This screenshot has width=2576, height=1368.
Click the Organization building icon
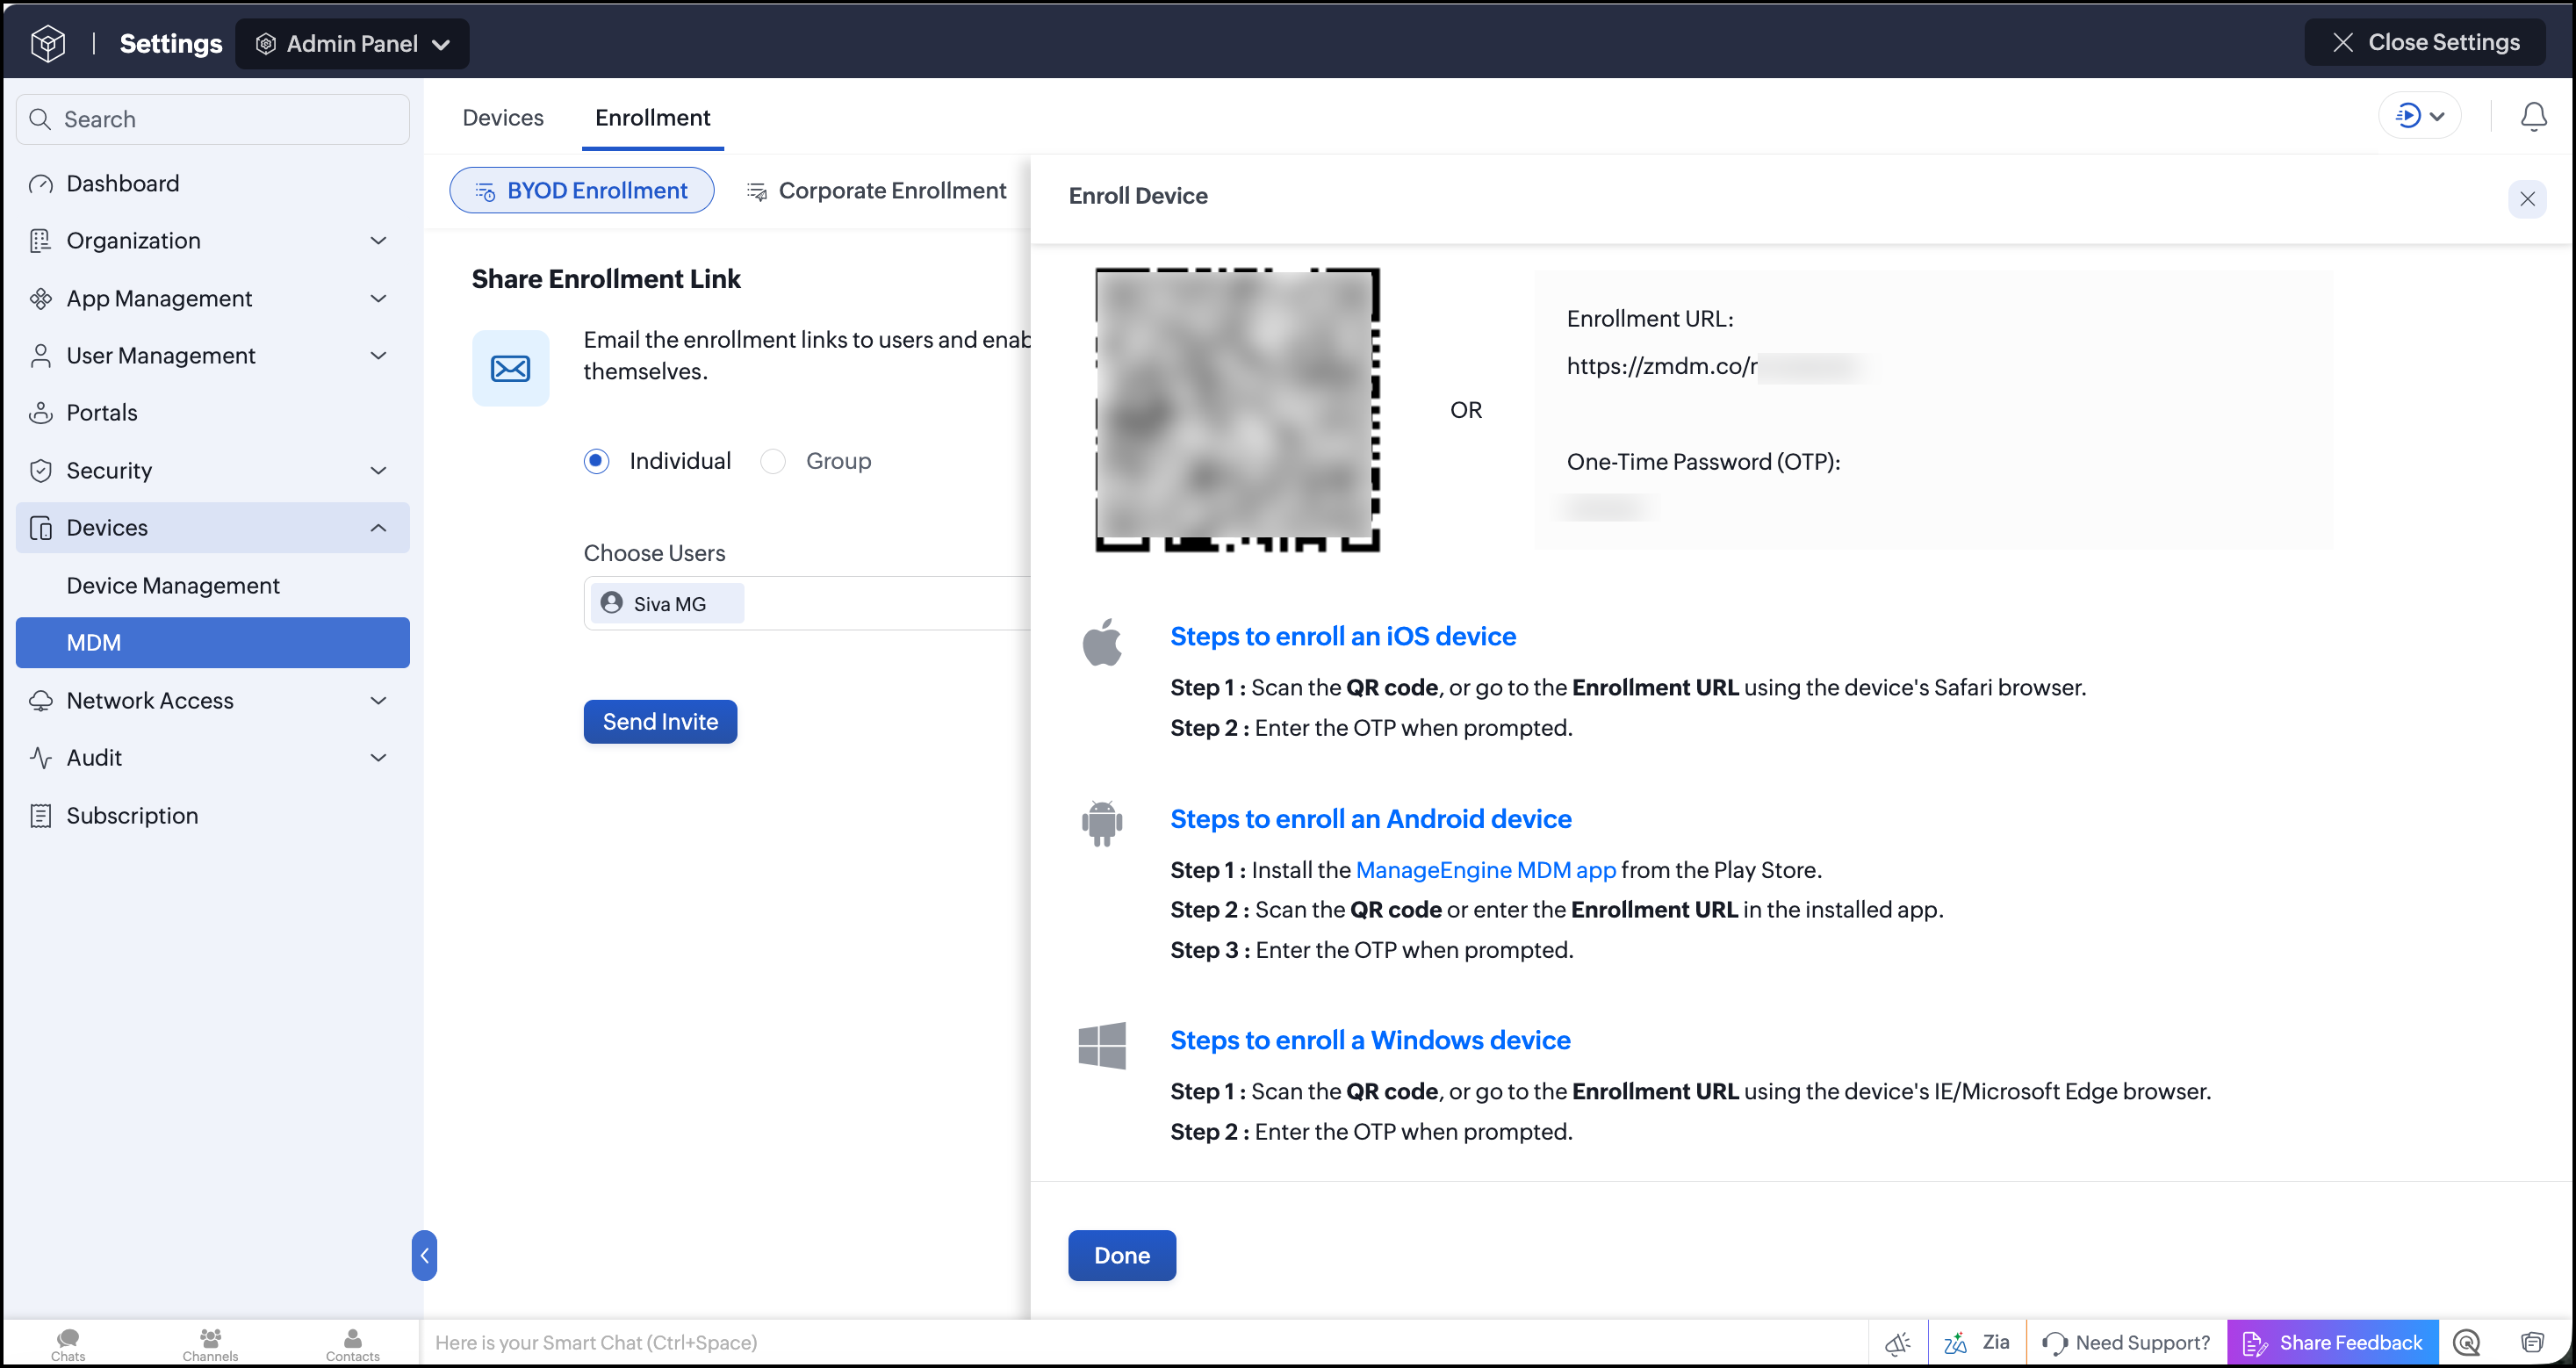click(x=41, y=241)
